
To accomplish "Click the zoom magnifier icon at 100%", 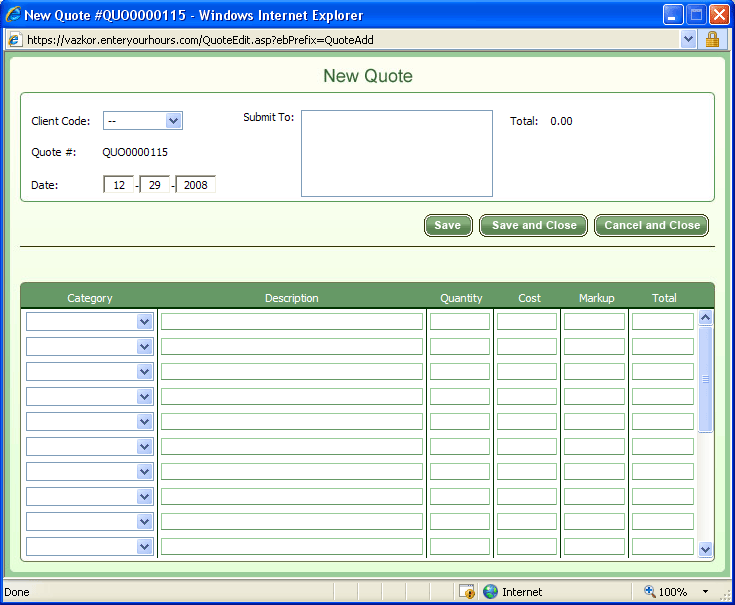I will 650,591.
